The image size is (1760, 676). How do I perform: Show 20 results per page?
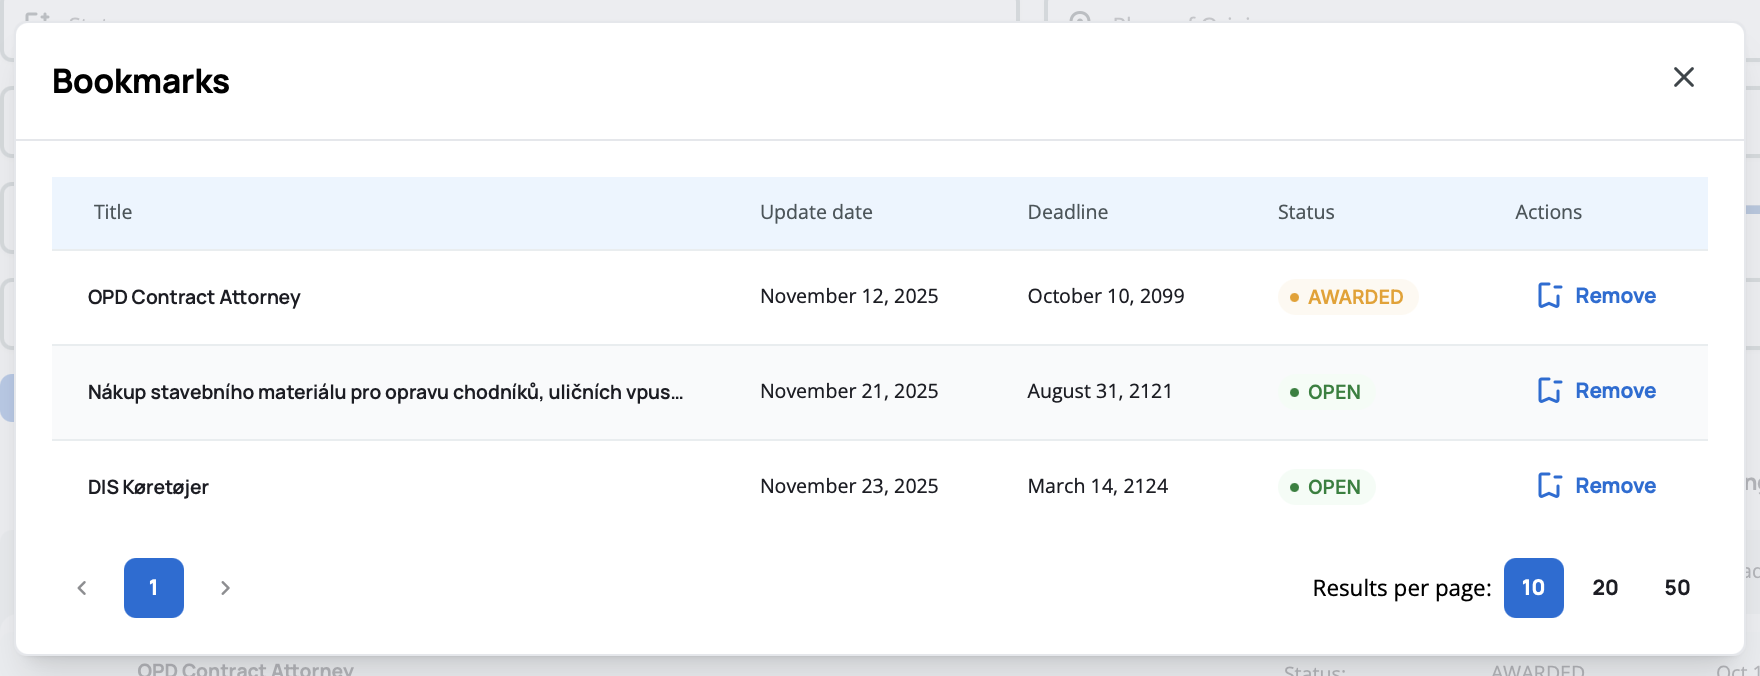click(1605, 588)
